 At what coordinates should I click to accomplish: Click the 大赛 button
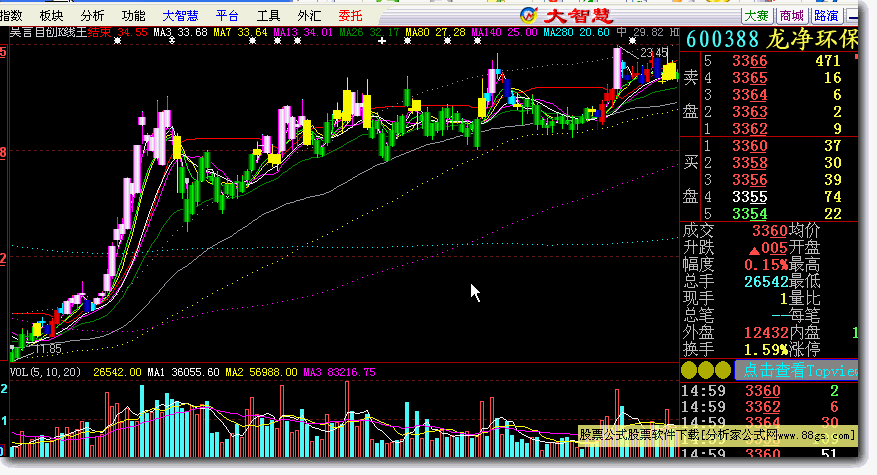tap(757, 16)
